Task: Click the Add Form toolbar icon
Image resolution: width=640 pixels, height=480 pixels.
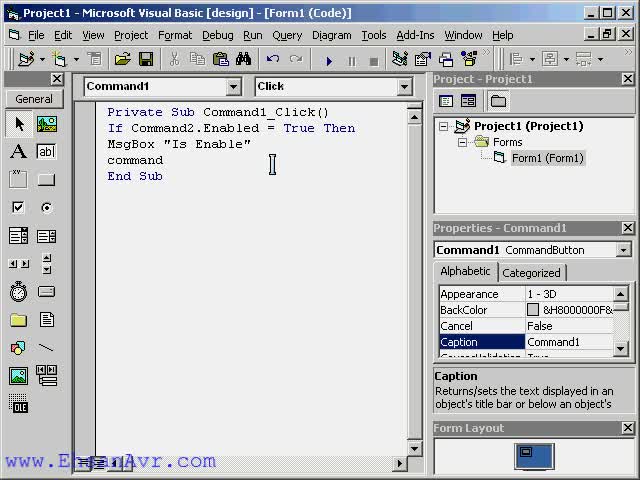Action: click(x=60, y=60)
